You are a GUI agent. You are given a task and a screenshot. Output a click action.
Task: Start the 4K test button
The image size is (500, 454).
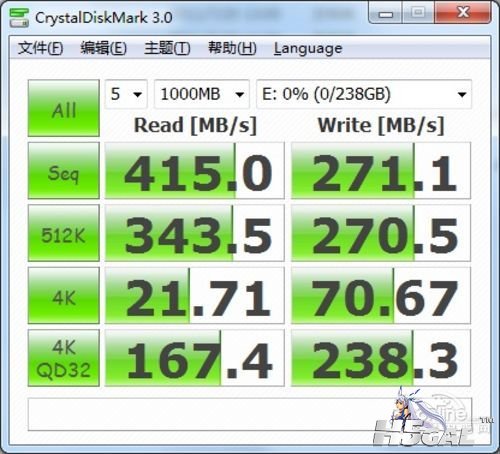tap(64, 295)
